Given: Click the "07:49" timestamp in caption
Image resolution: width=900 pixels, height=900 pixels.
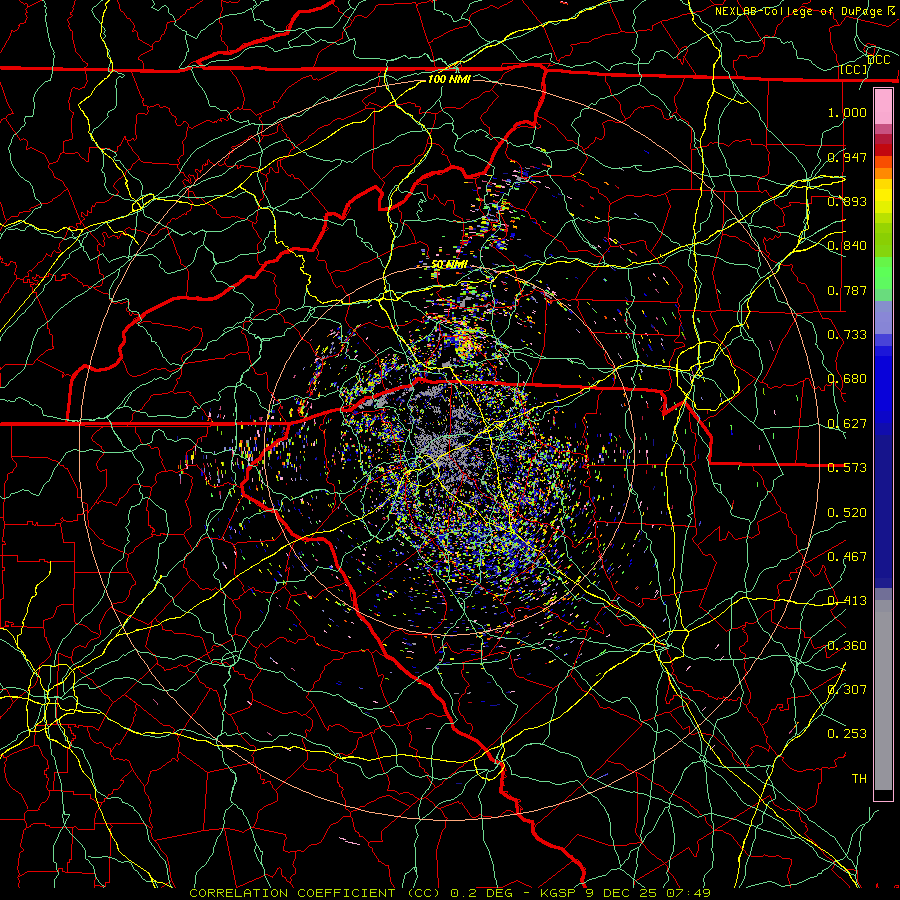Looking at the screenshot, I should tap(688, 893).
